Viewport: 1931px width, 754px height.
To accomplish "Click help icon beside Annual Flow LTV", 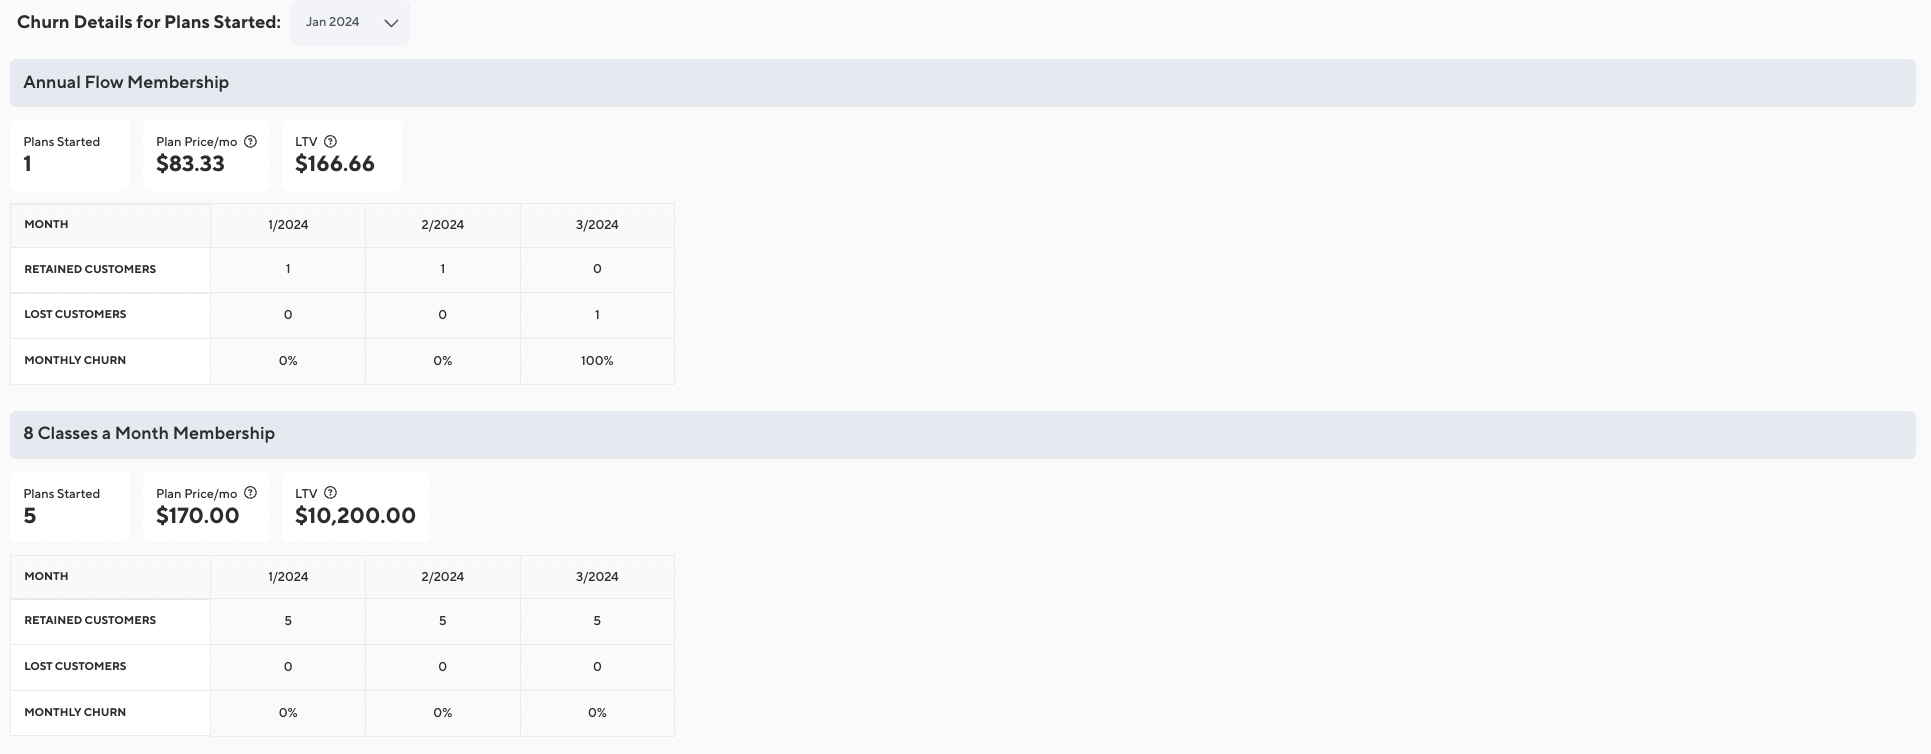I will [x=331, y=142].
